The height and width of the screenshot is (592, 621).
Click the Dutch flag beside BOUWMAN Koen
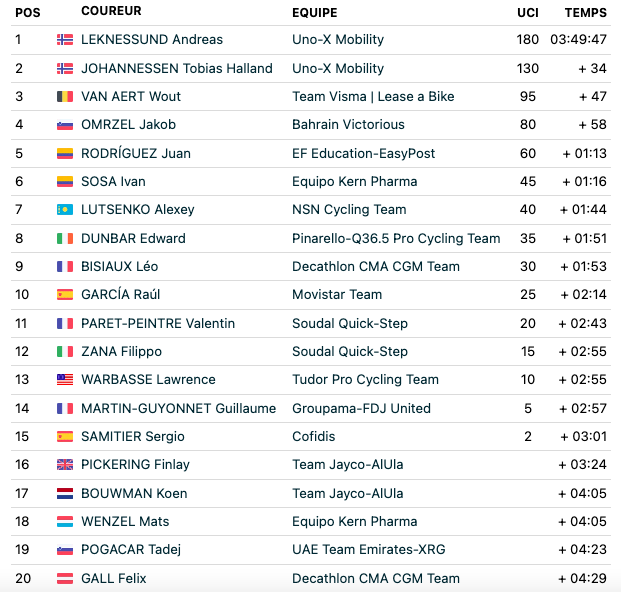coord(65,493)
